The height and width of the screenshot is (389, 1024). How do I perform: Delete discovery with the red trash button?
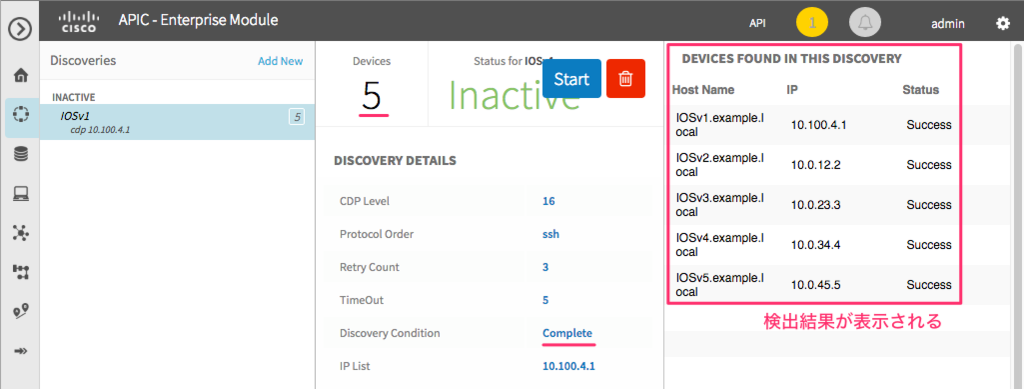(626, 79)
